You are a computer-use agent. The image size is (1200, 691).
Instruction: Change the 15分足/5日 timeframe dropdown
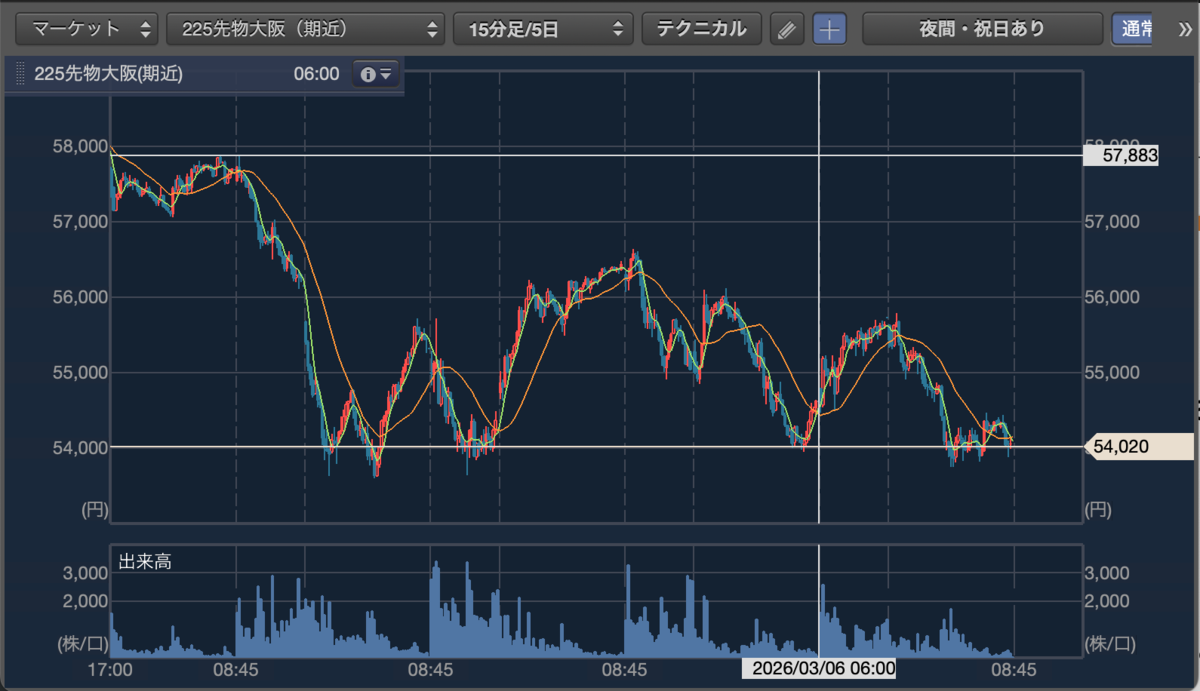[543, 29]
